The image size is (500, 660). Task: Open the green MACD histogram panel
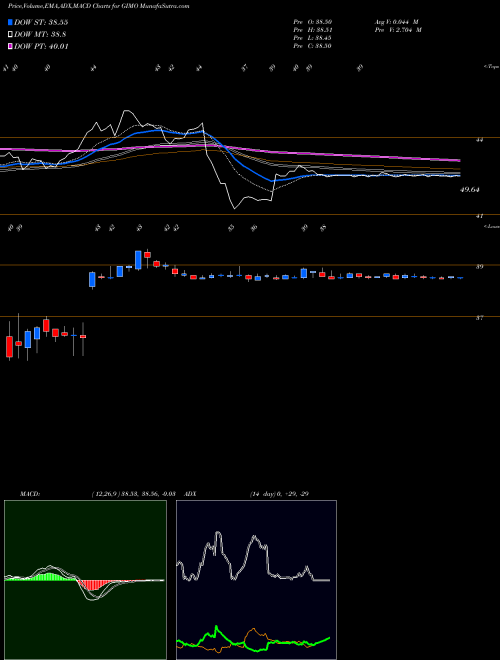85,580
